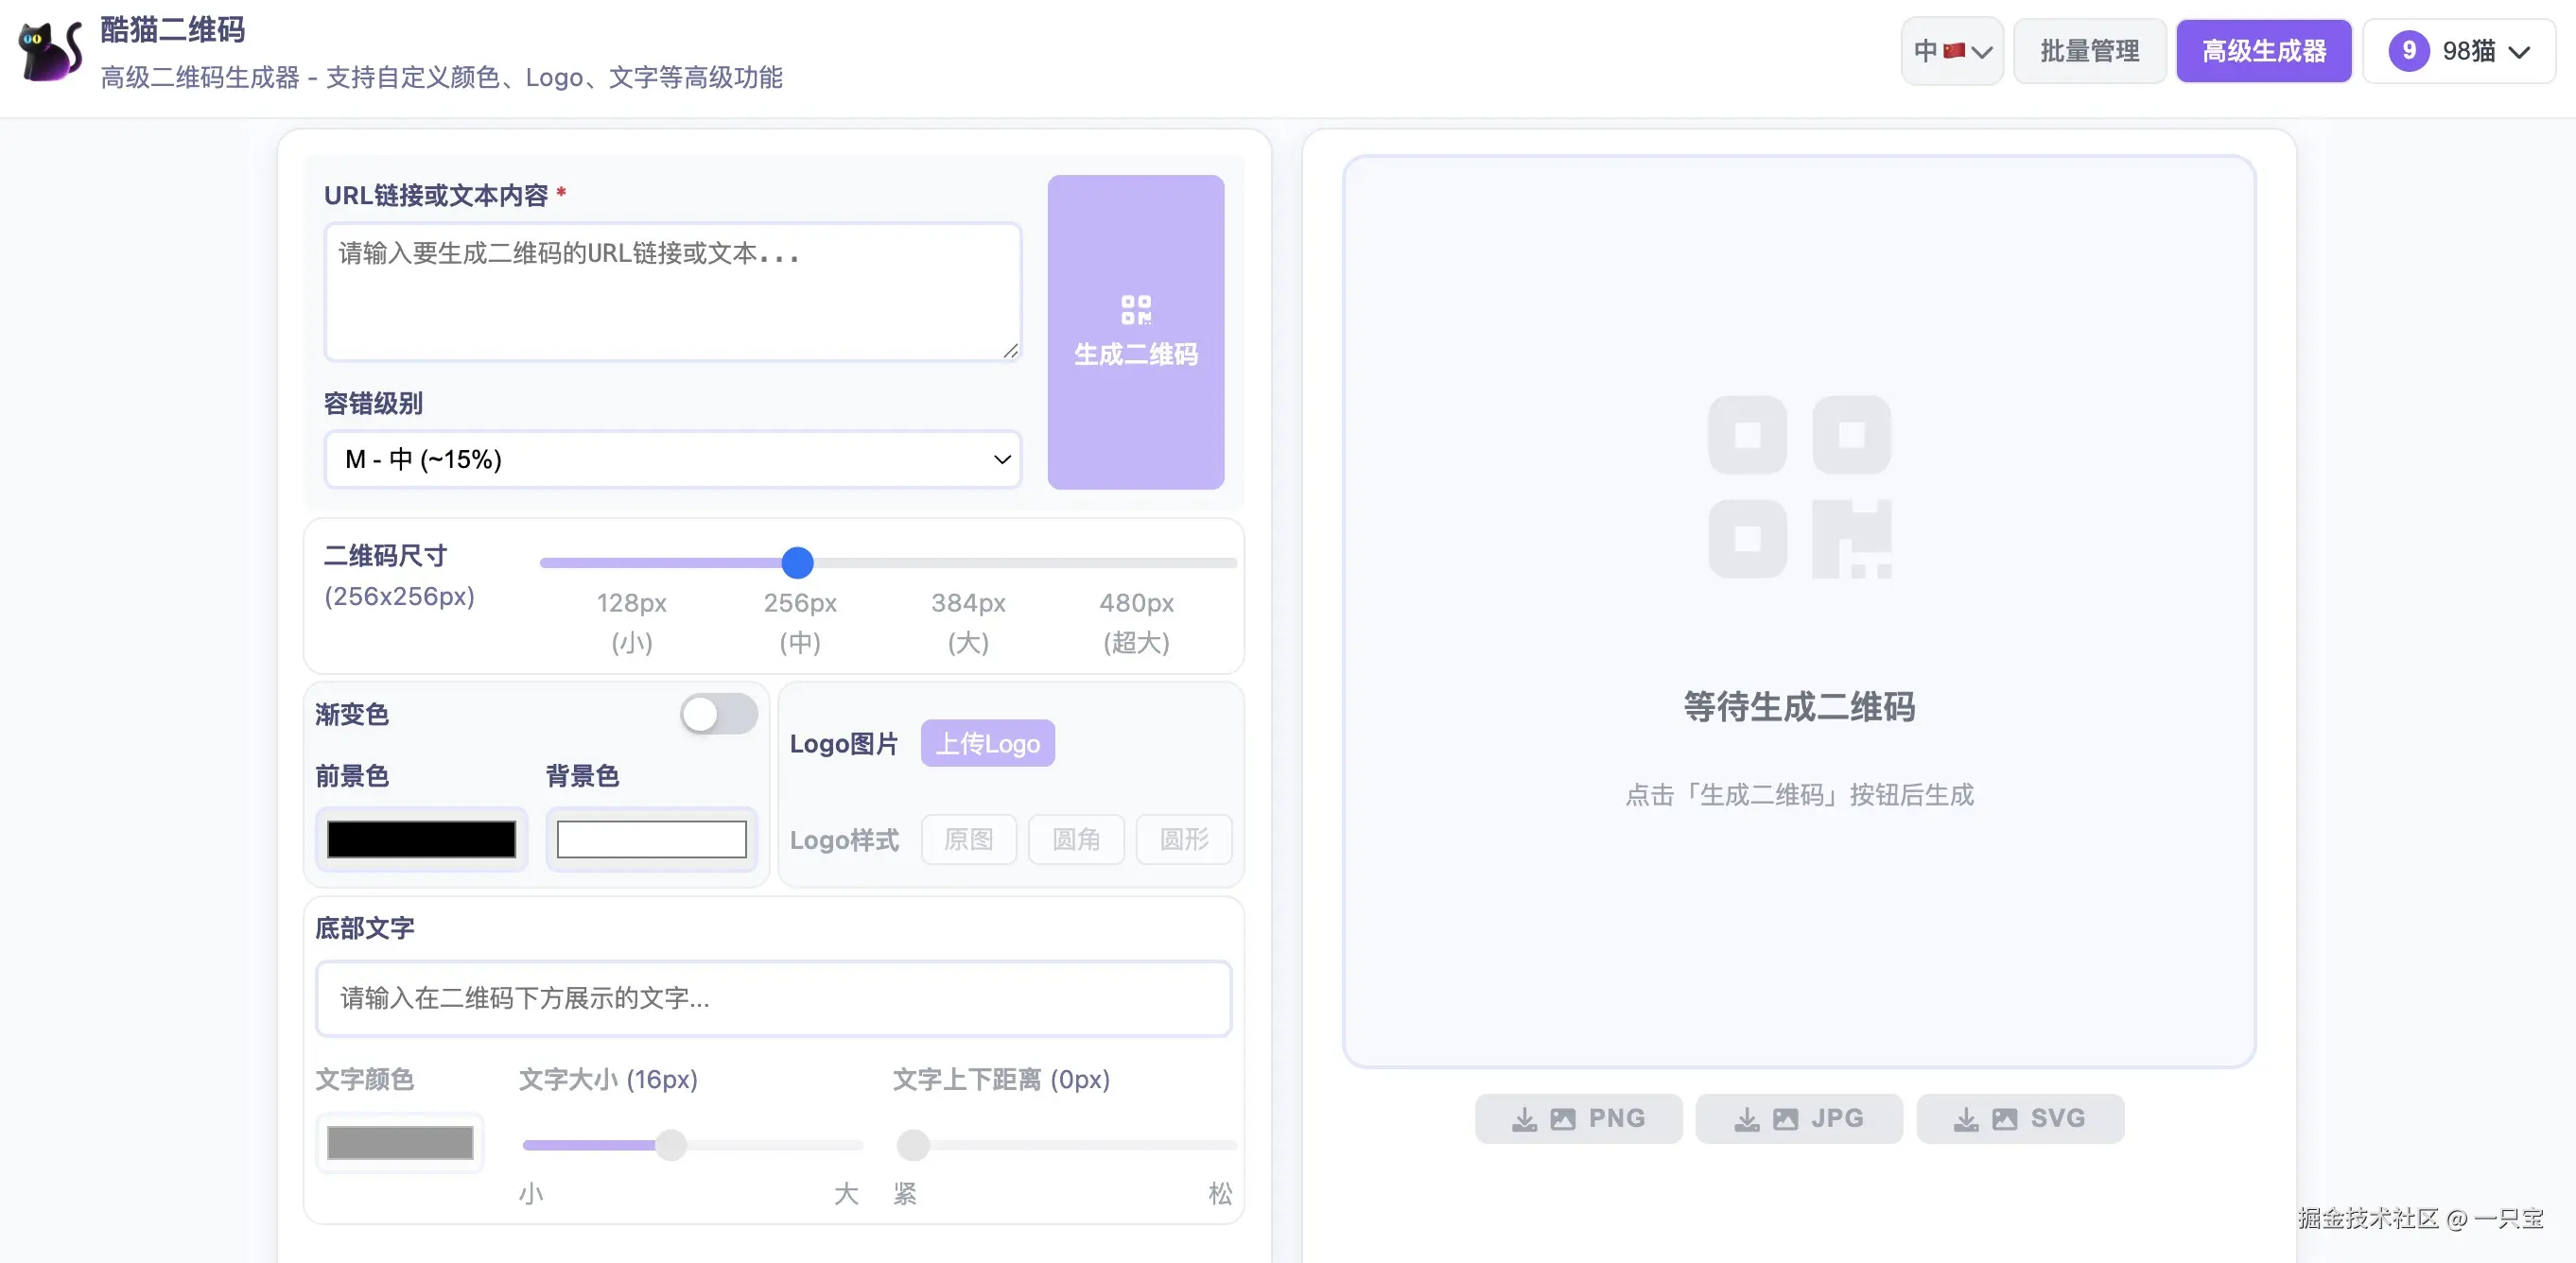Click SVG download icon

coord(1966,1119)
